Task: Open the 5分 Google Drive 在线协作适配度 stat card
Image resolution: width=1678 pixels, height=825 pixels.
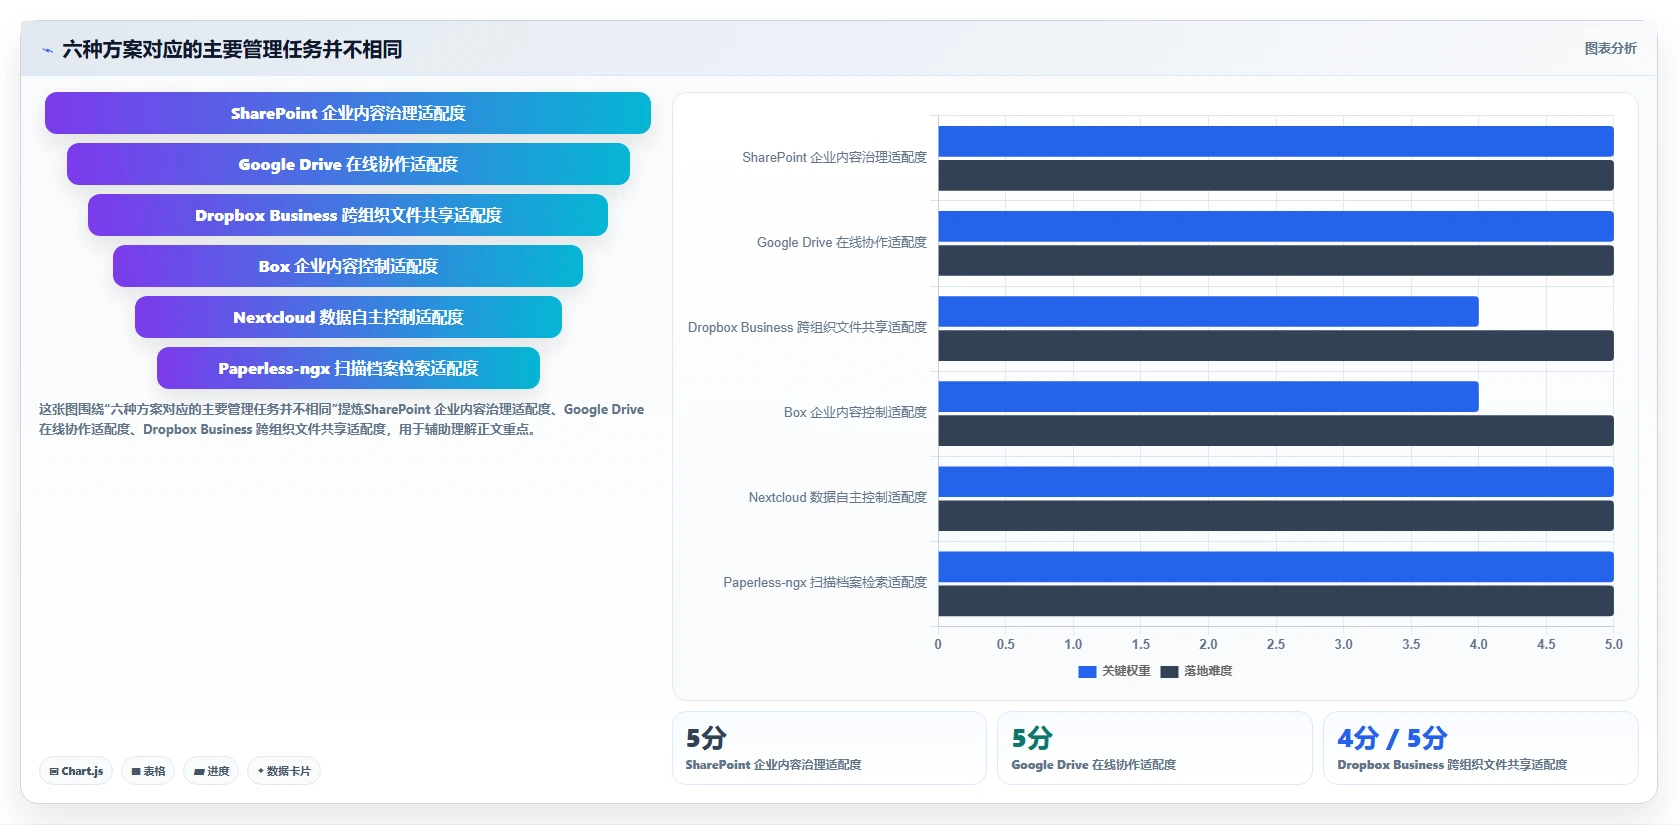Action: (x=1155, y=748)
